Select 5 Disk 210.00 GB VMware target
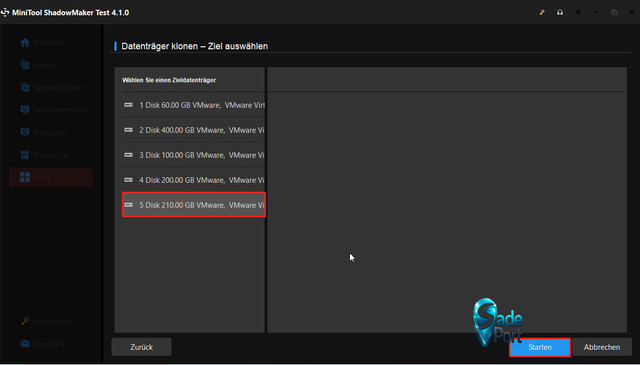Viewport: 640px width, 365px height. [x=194, y=205]
